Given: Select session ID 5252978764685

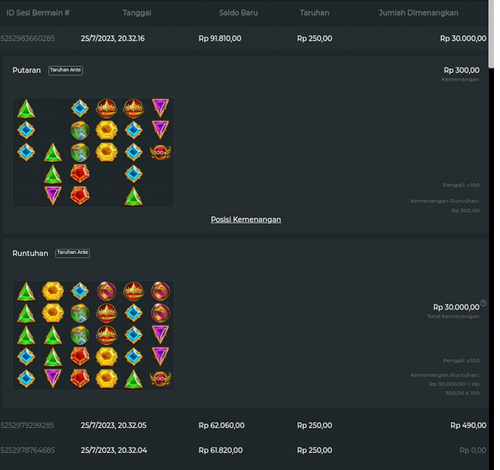Looking at the screenshot, I should click(28, 450).
